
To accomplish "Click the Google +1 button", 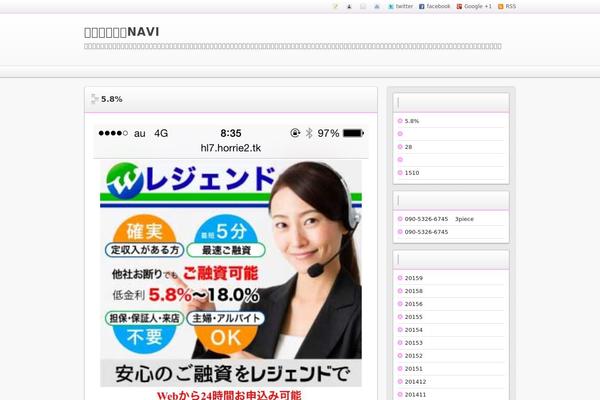I will (x=474, y=7).
